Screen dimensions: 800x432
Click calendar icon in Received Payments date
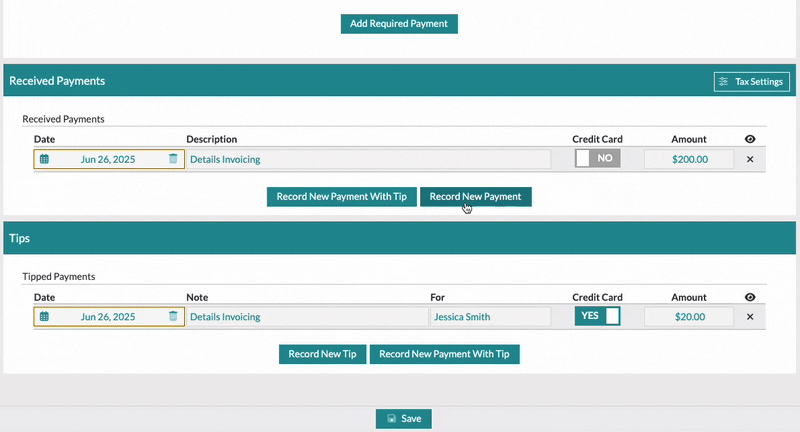[x=44, y=159]
